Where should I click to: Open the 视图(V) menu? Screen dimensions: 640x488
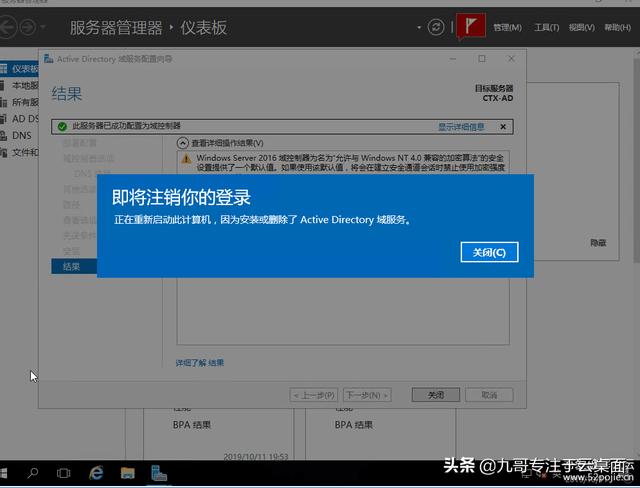582,27
